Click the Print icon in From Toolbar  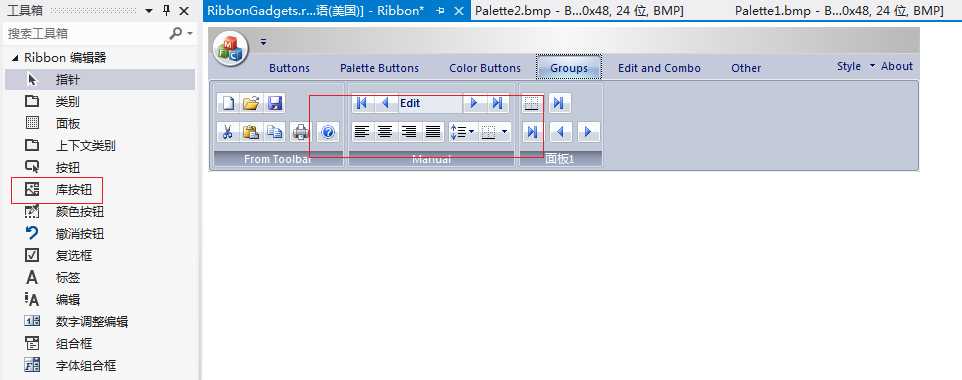tap(301, 131)
